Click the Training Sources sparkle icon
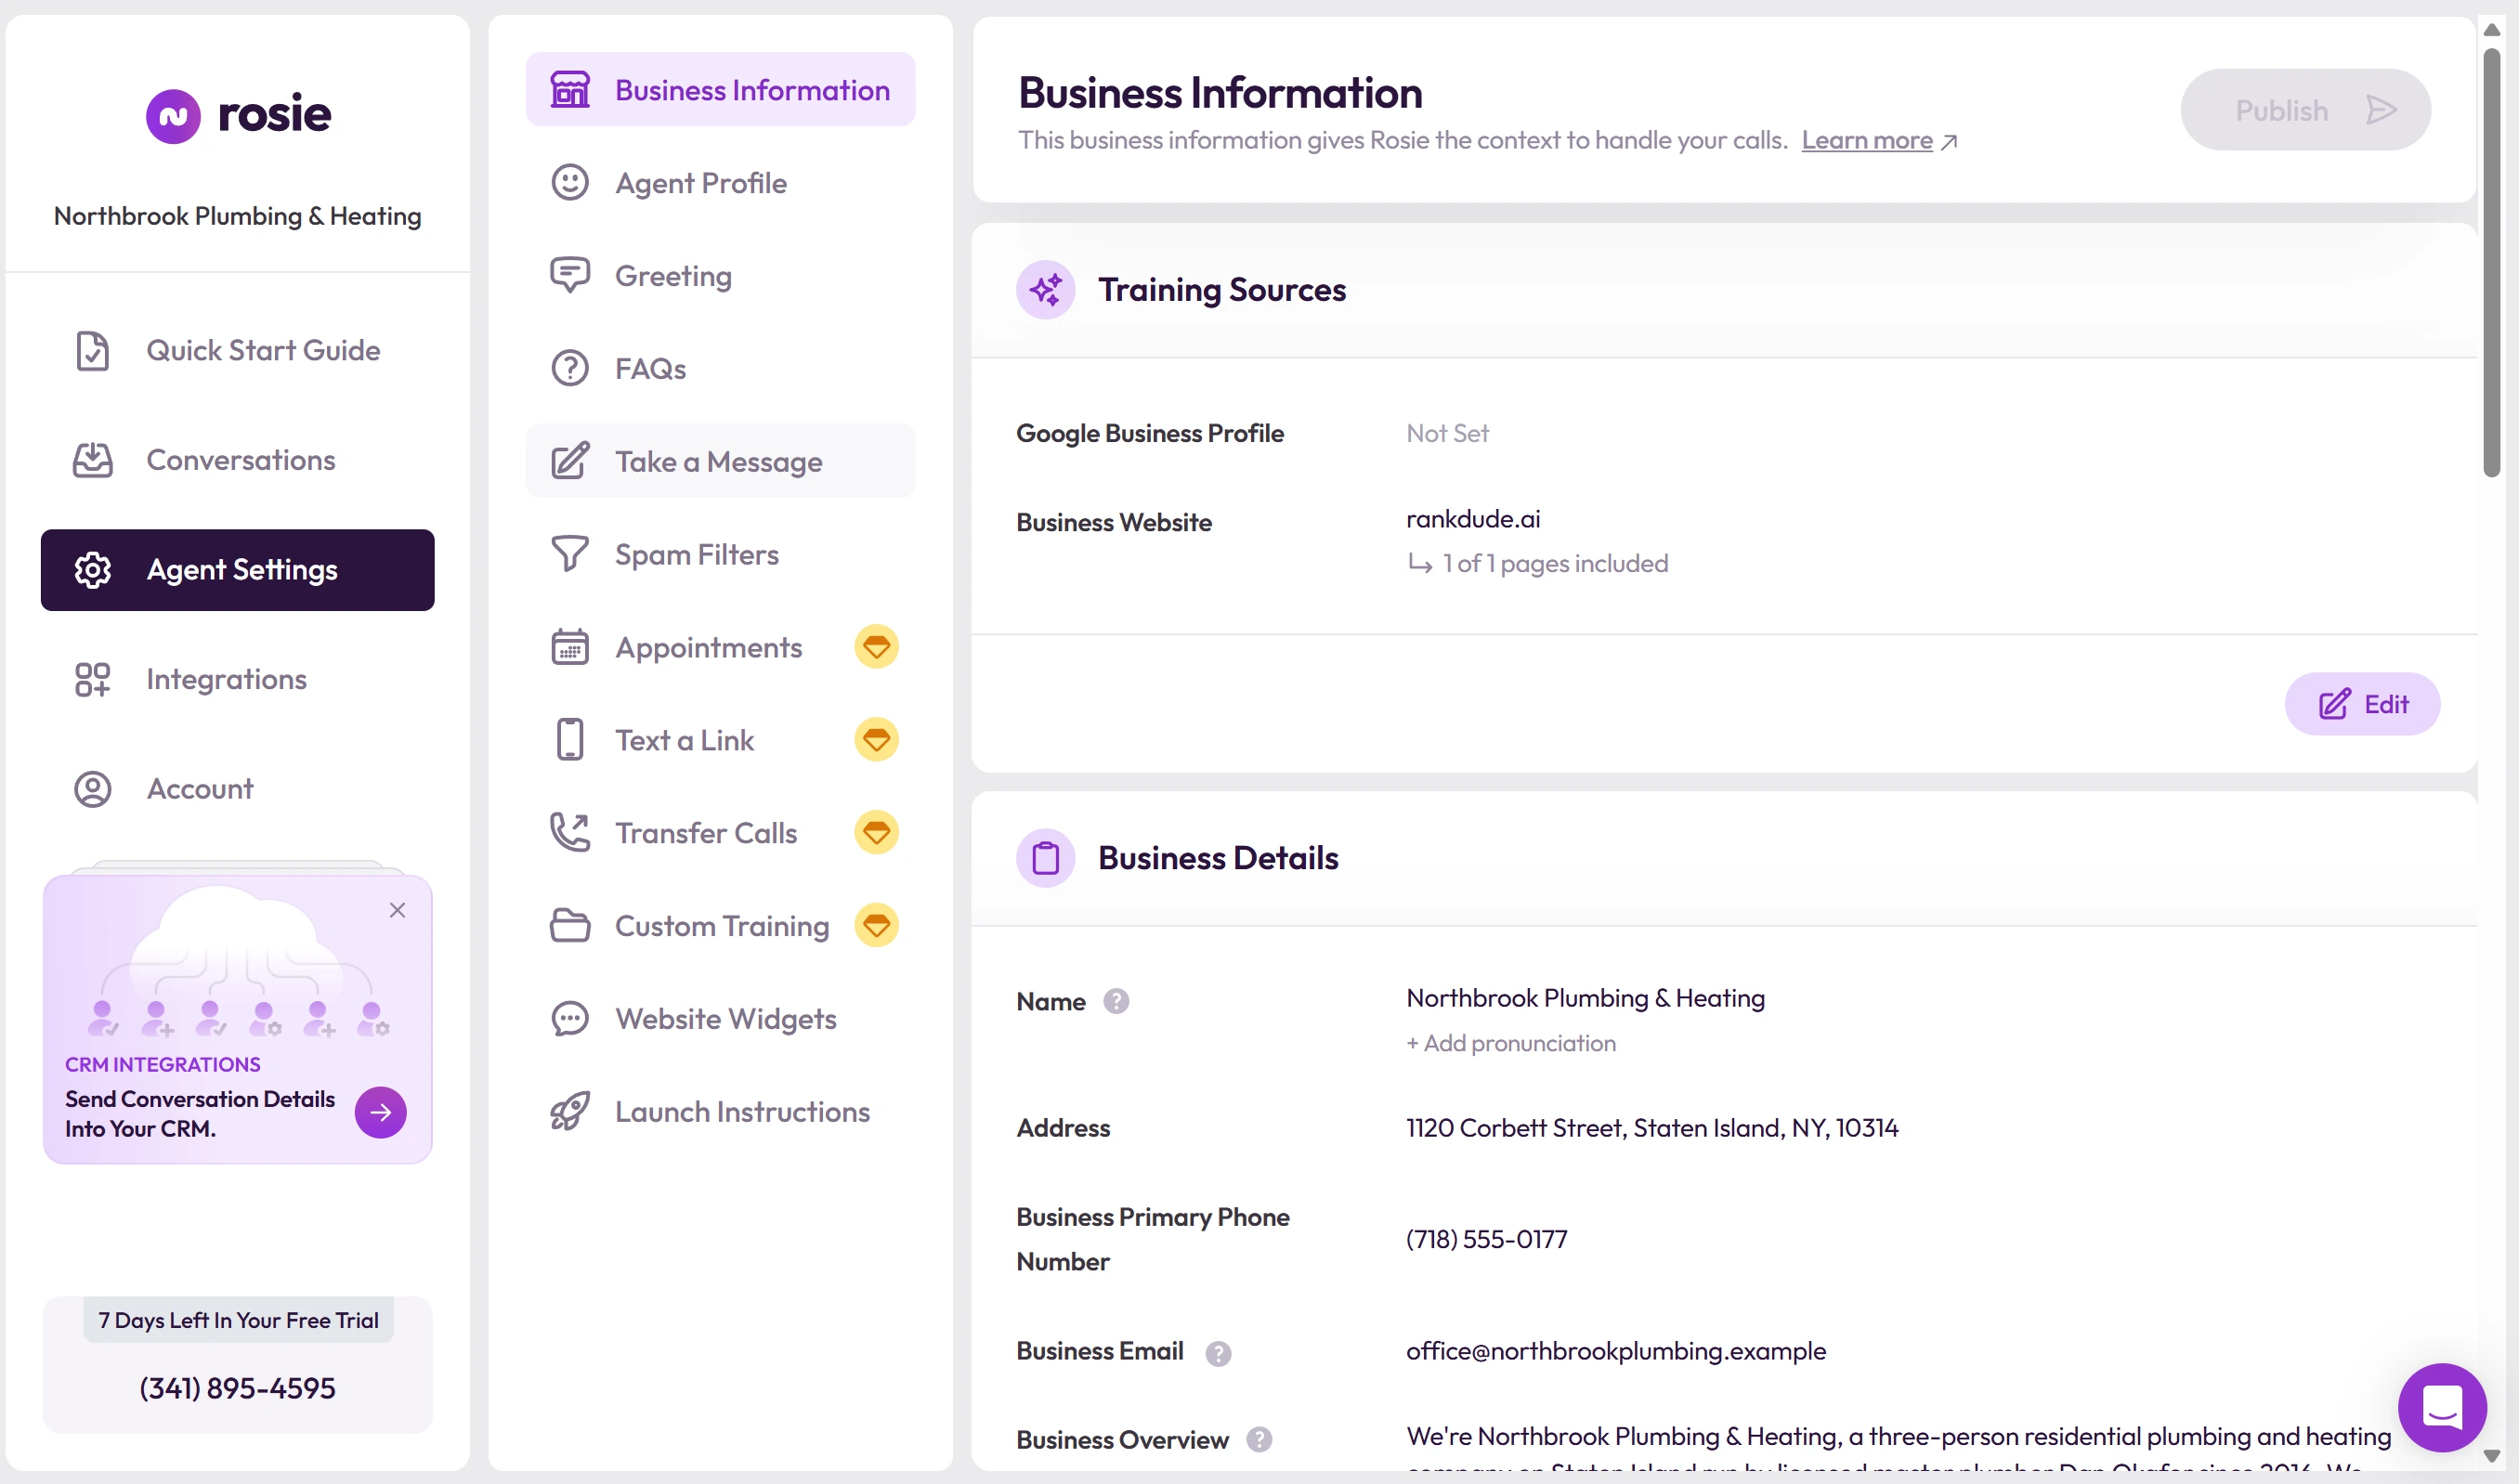 click(1045, 290)
